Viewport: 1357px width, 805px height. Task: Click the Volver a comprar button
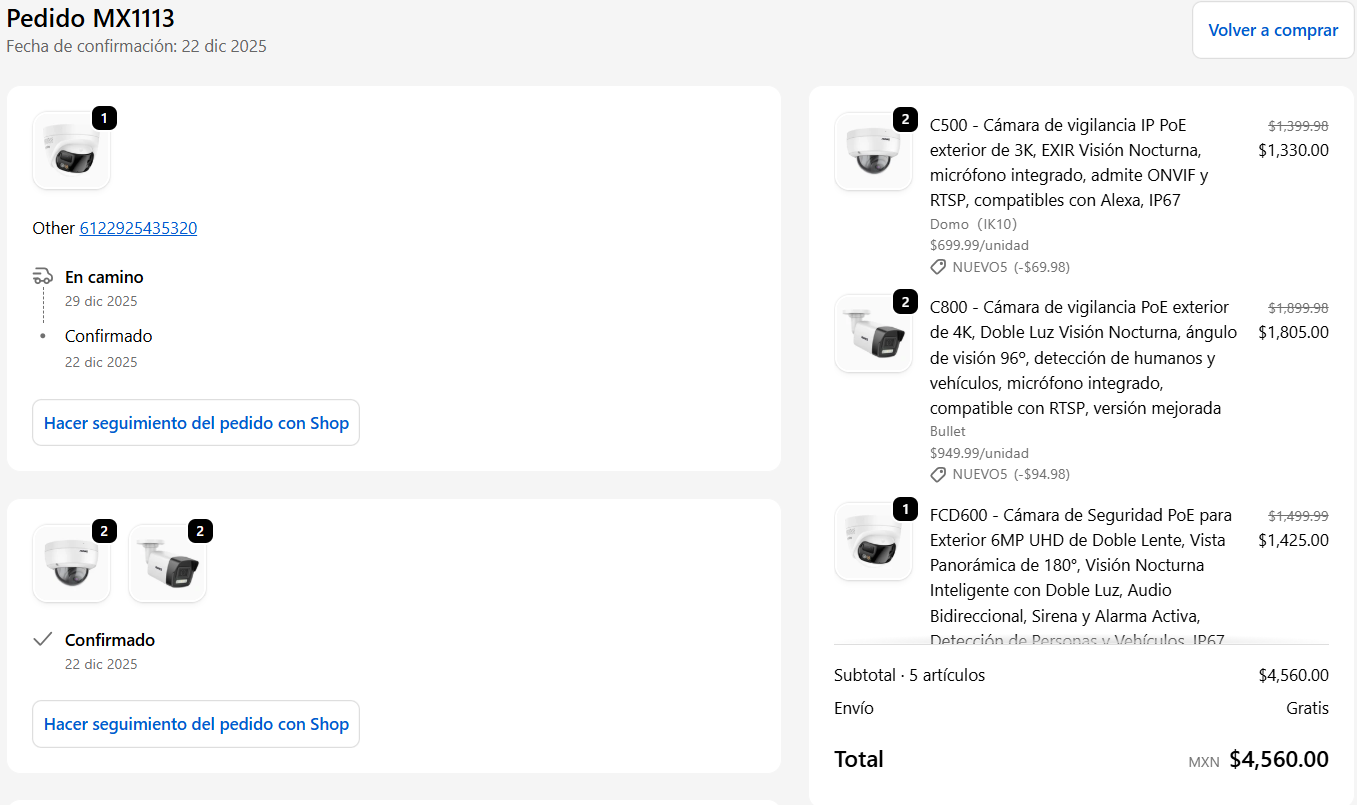tap(1272, 30)
